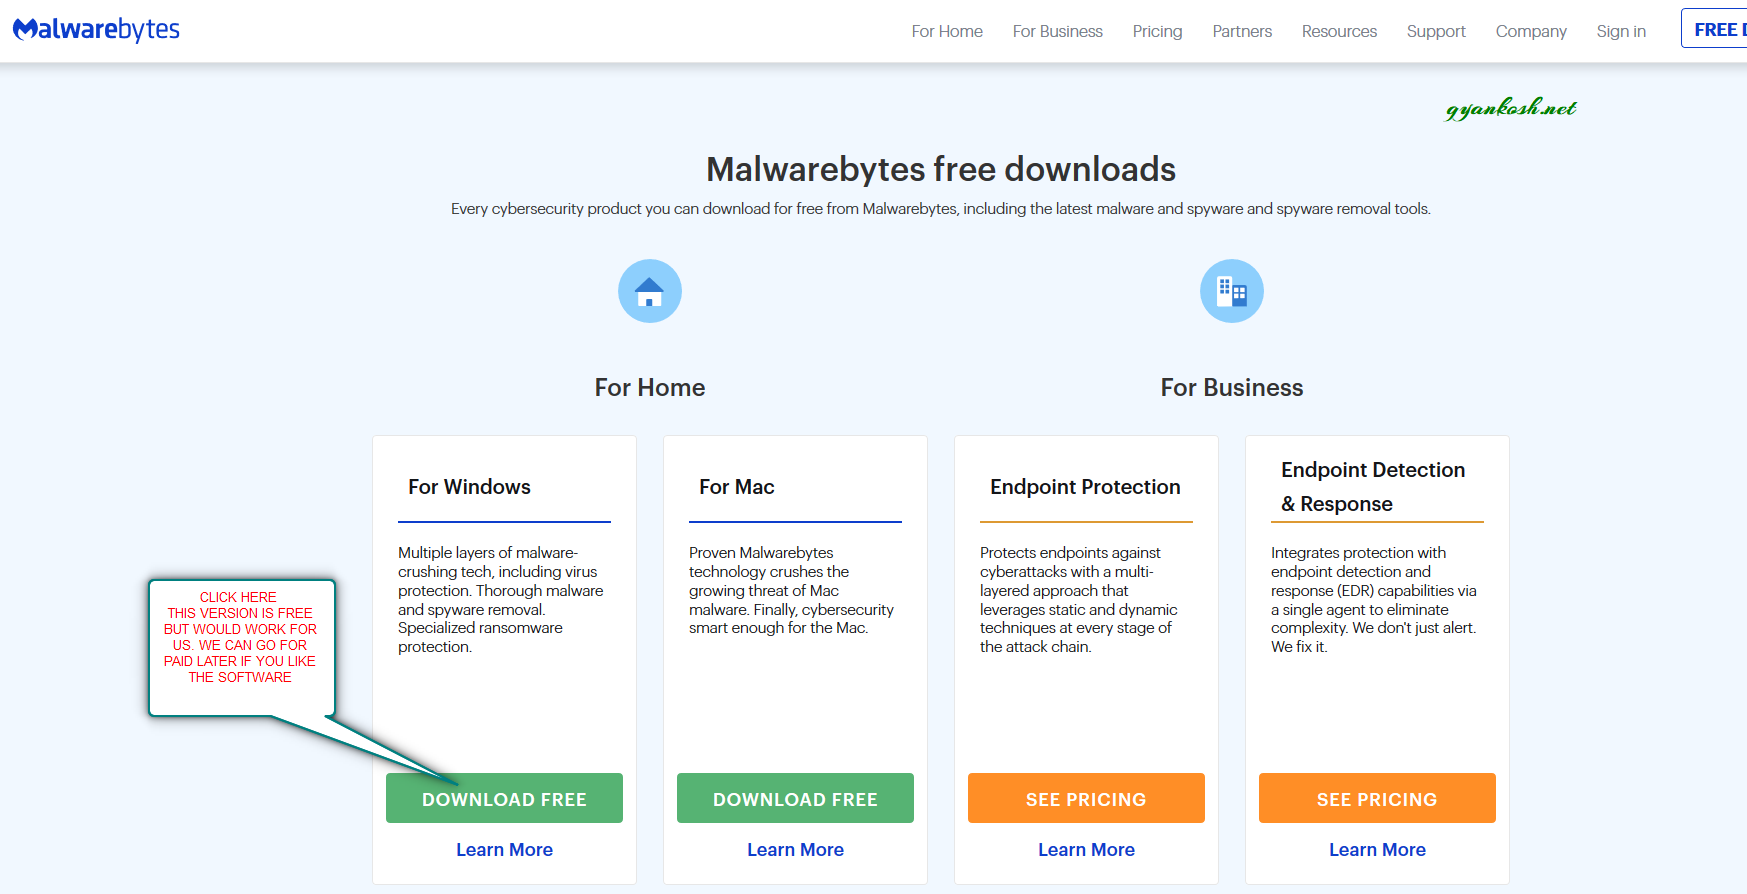See pricing for Endpoint Protection
Viewport: 1747px width, 894px height.
click(x=1086, y=798)
